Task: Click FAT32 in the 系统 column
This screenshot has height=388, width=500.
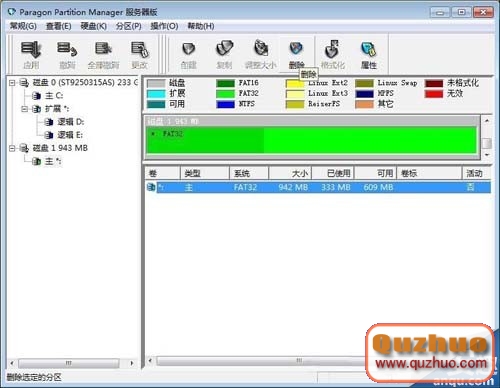Action: click(x=245, y=187)
